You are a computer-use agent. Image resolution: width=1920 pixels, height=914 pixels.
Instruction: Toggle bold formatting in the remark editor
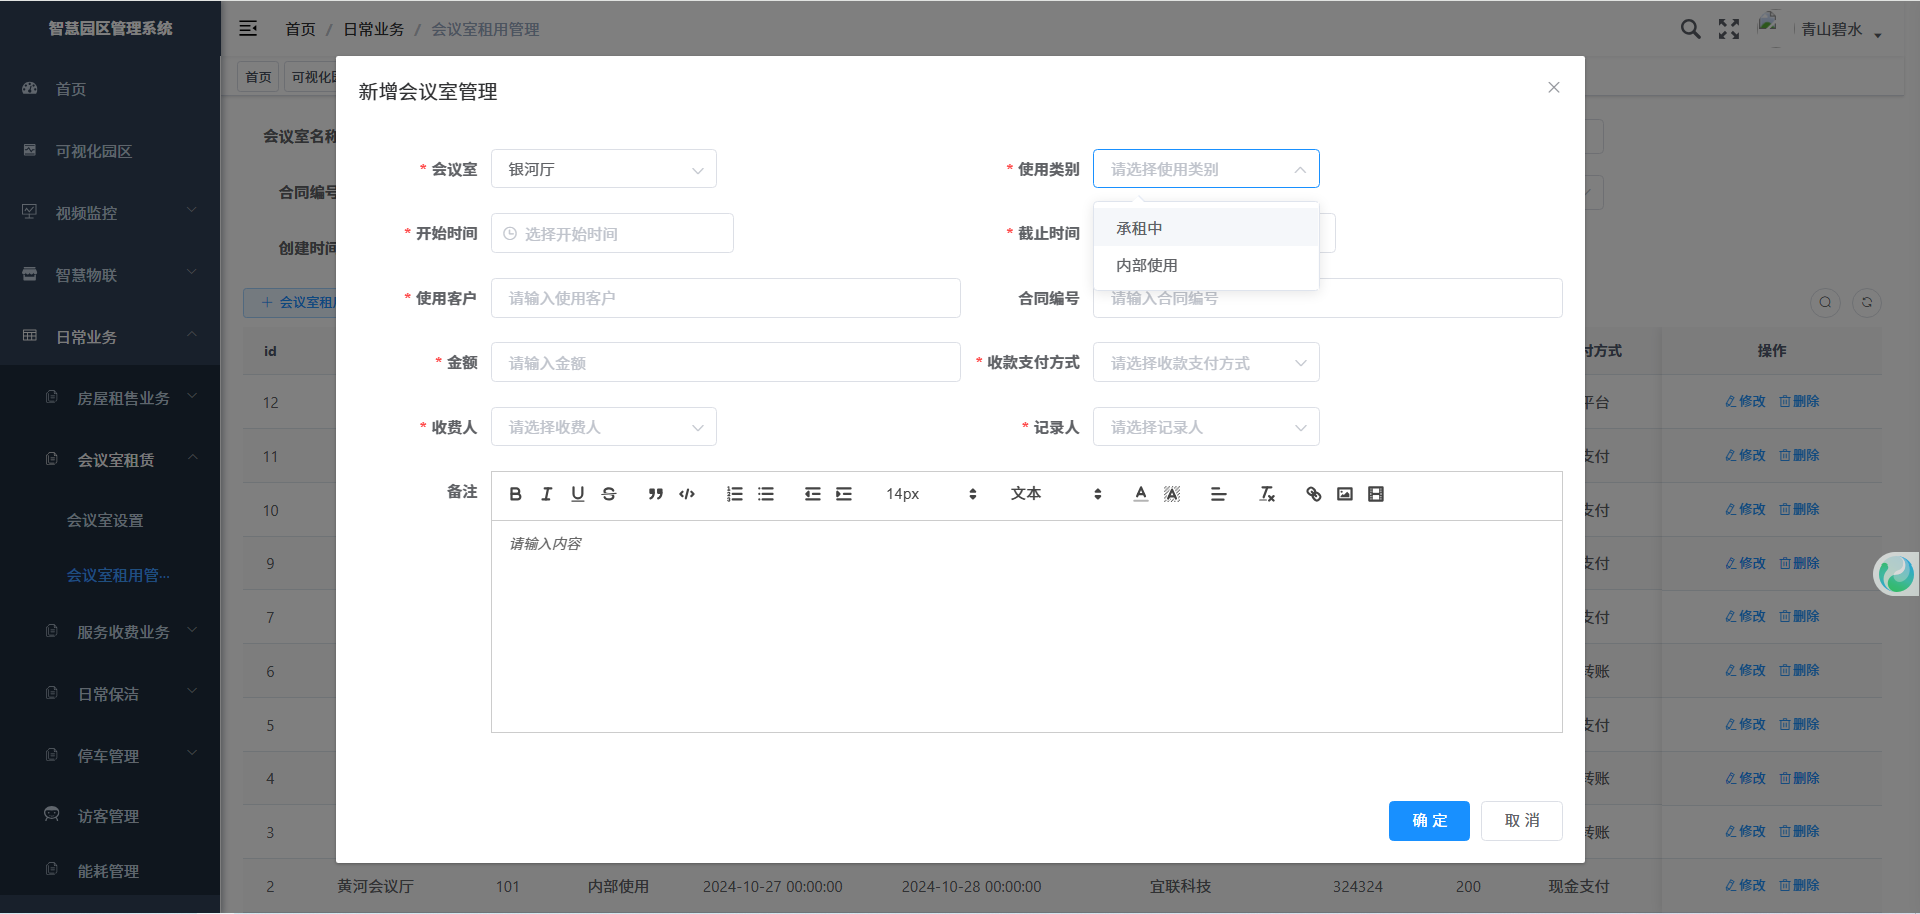pyautogui.click(x=515, y=494)
